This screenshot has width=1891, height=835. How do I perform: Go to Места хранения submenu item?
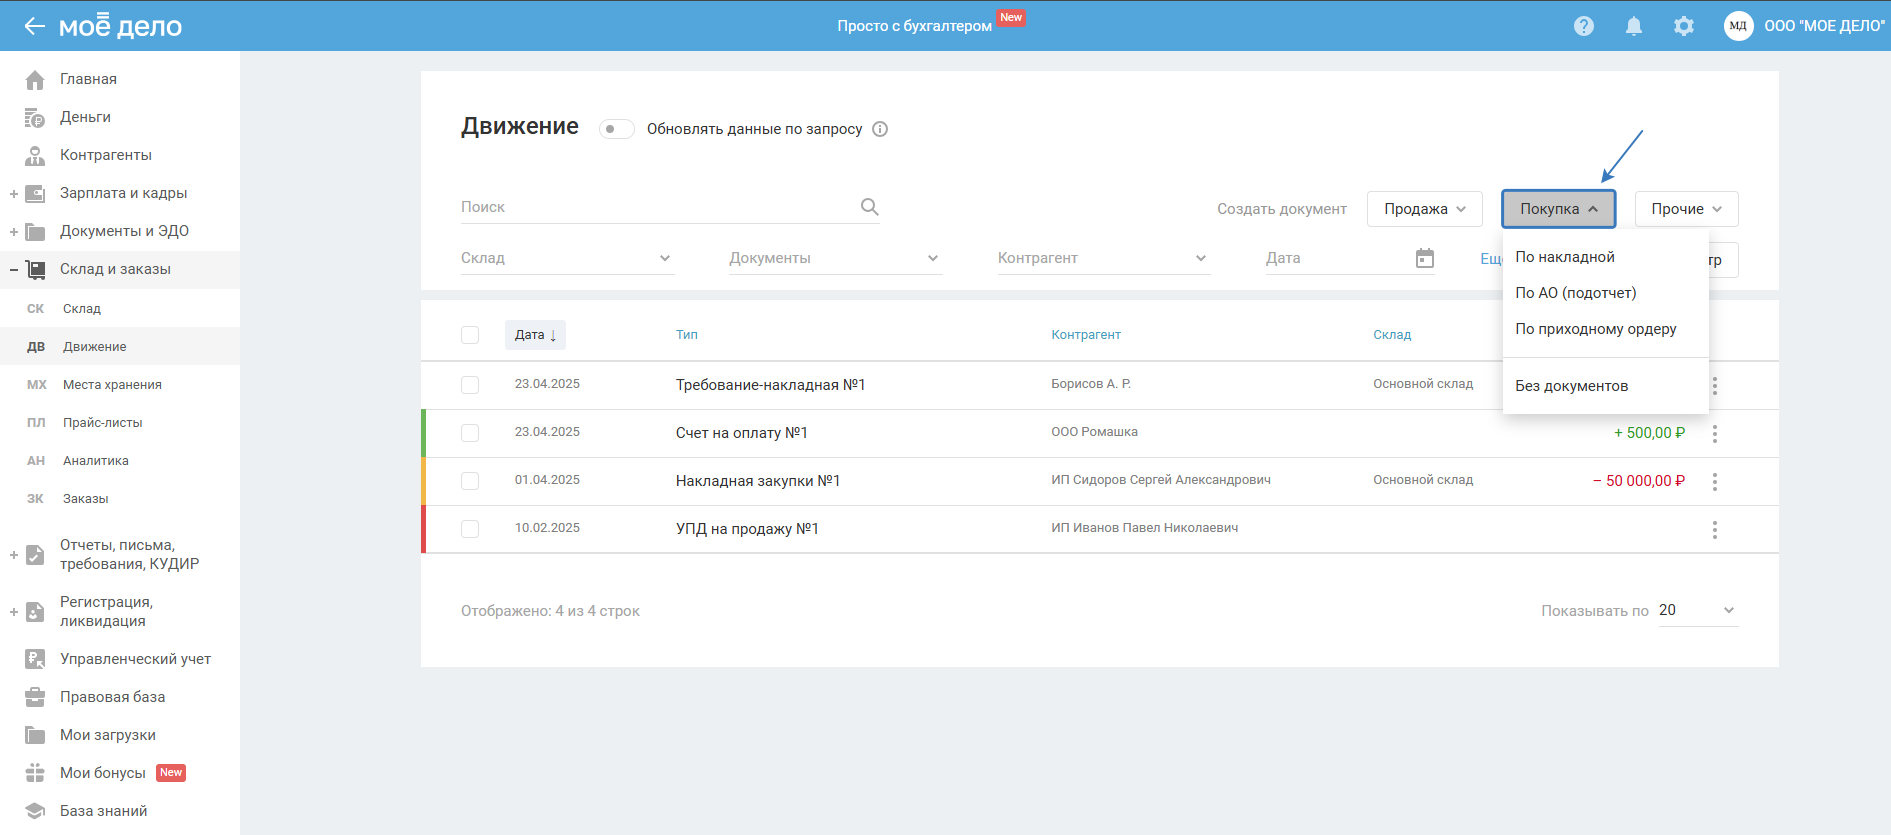point(112,385)
